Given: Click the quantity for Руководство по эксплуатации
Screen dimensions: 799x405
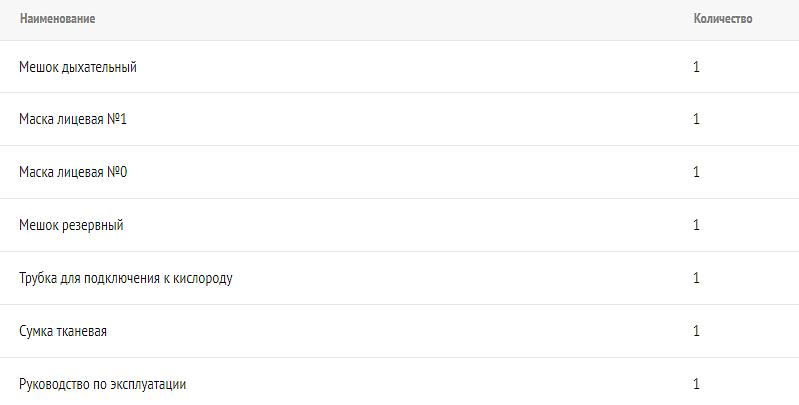Looking at the screenshot, I should click(x=696, y=384).
